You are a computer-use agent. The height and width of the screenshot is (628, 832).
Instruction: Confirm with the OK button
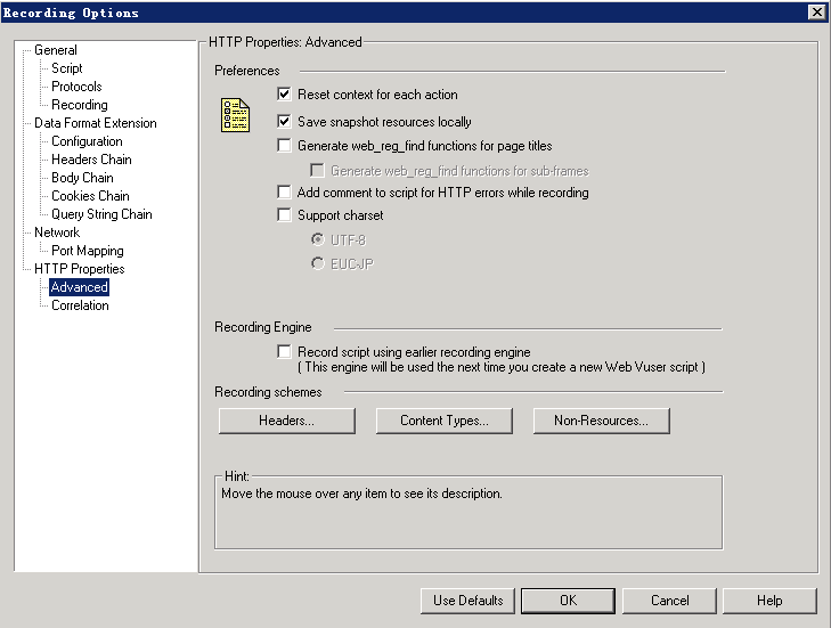tap(568, 600)
